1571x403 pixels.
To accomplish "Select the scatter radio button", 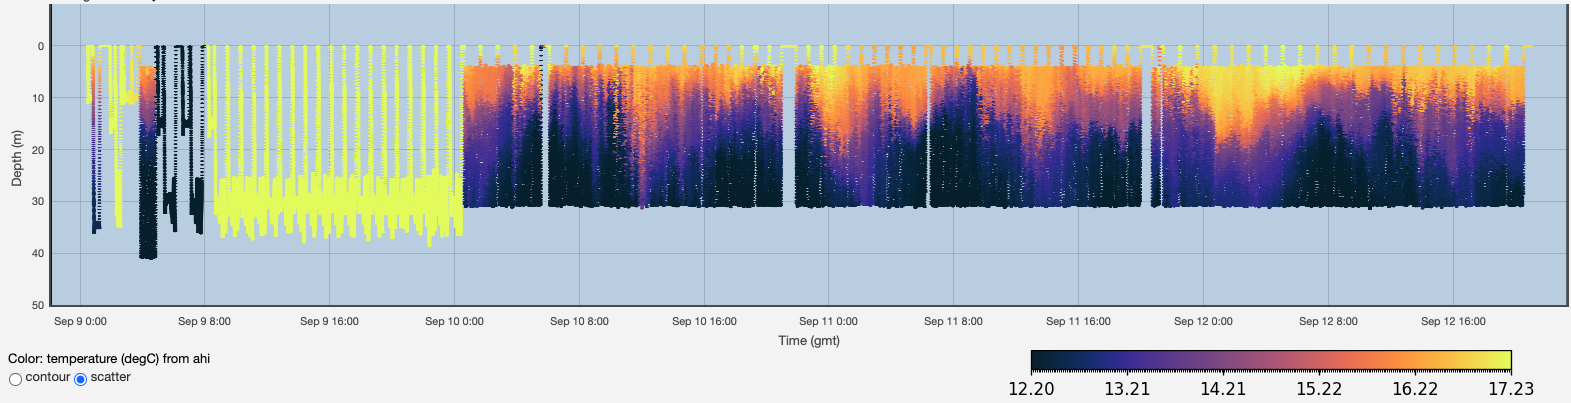I will point(81,379).
